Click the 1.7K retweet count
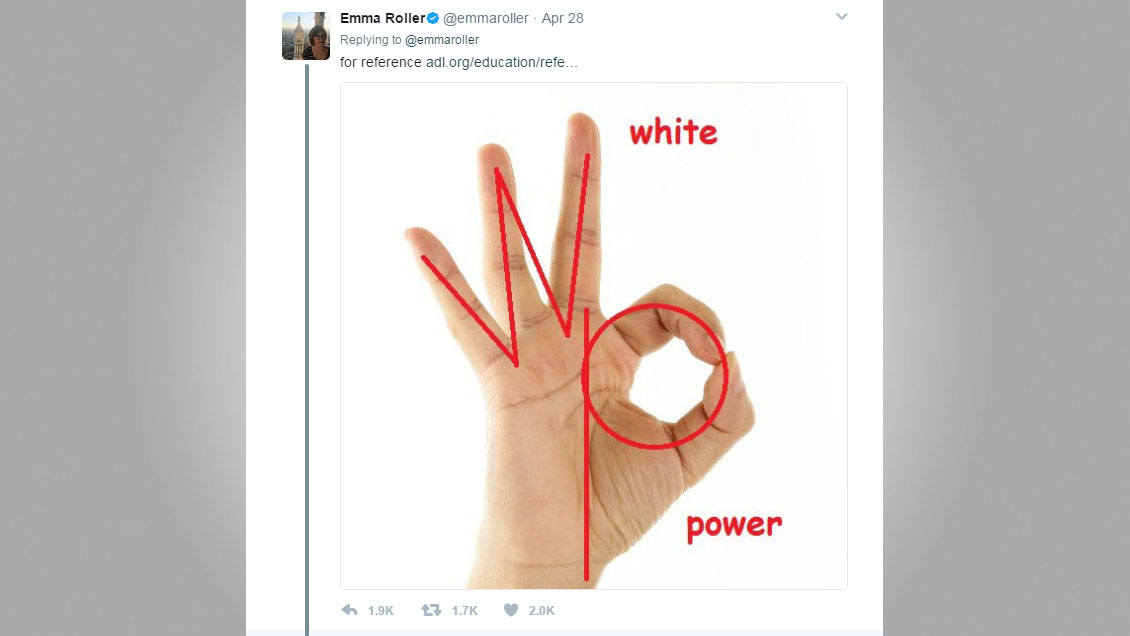 [x=465, y=611]
